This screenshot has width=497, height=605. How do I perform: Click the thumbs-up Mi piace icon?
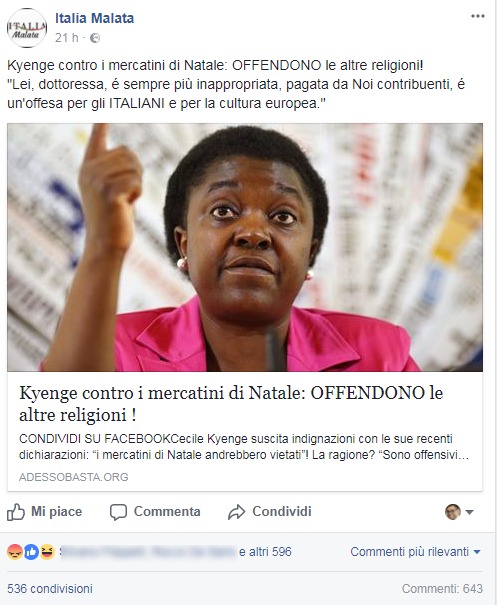16,512
